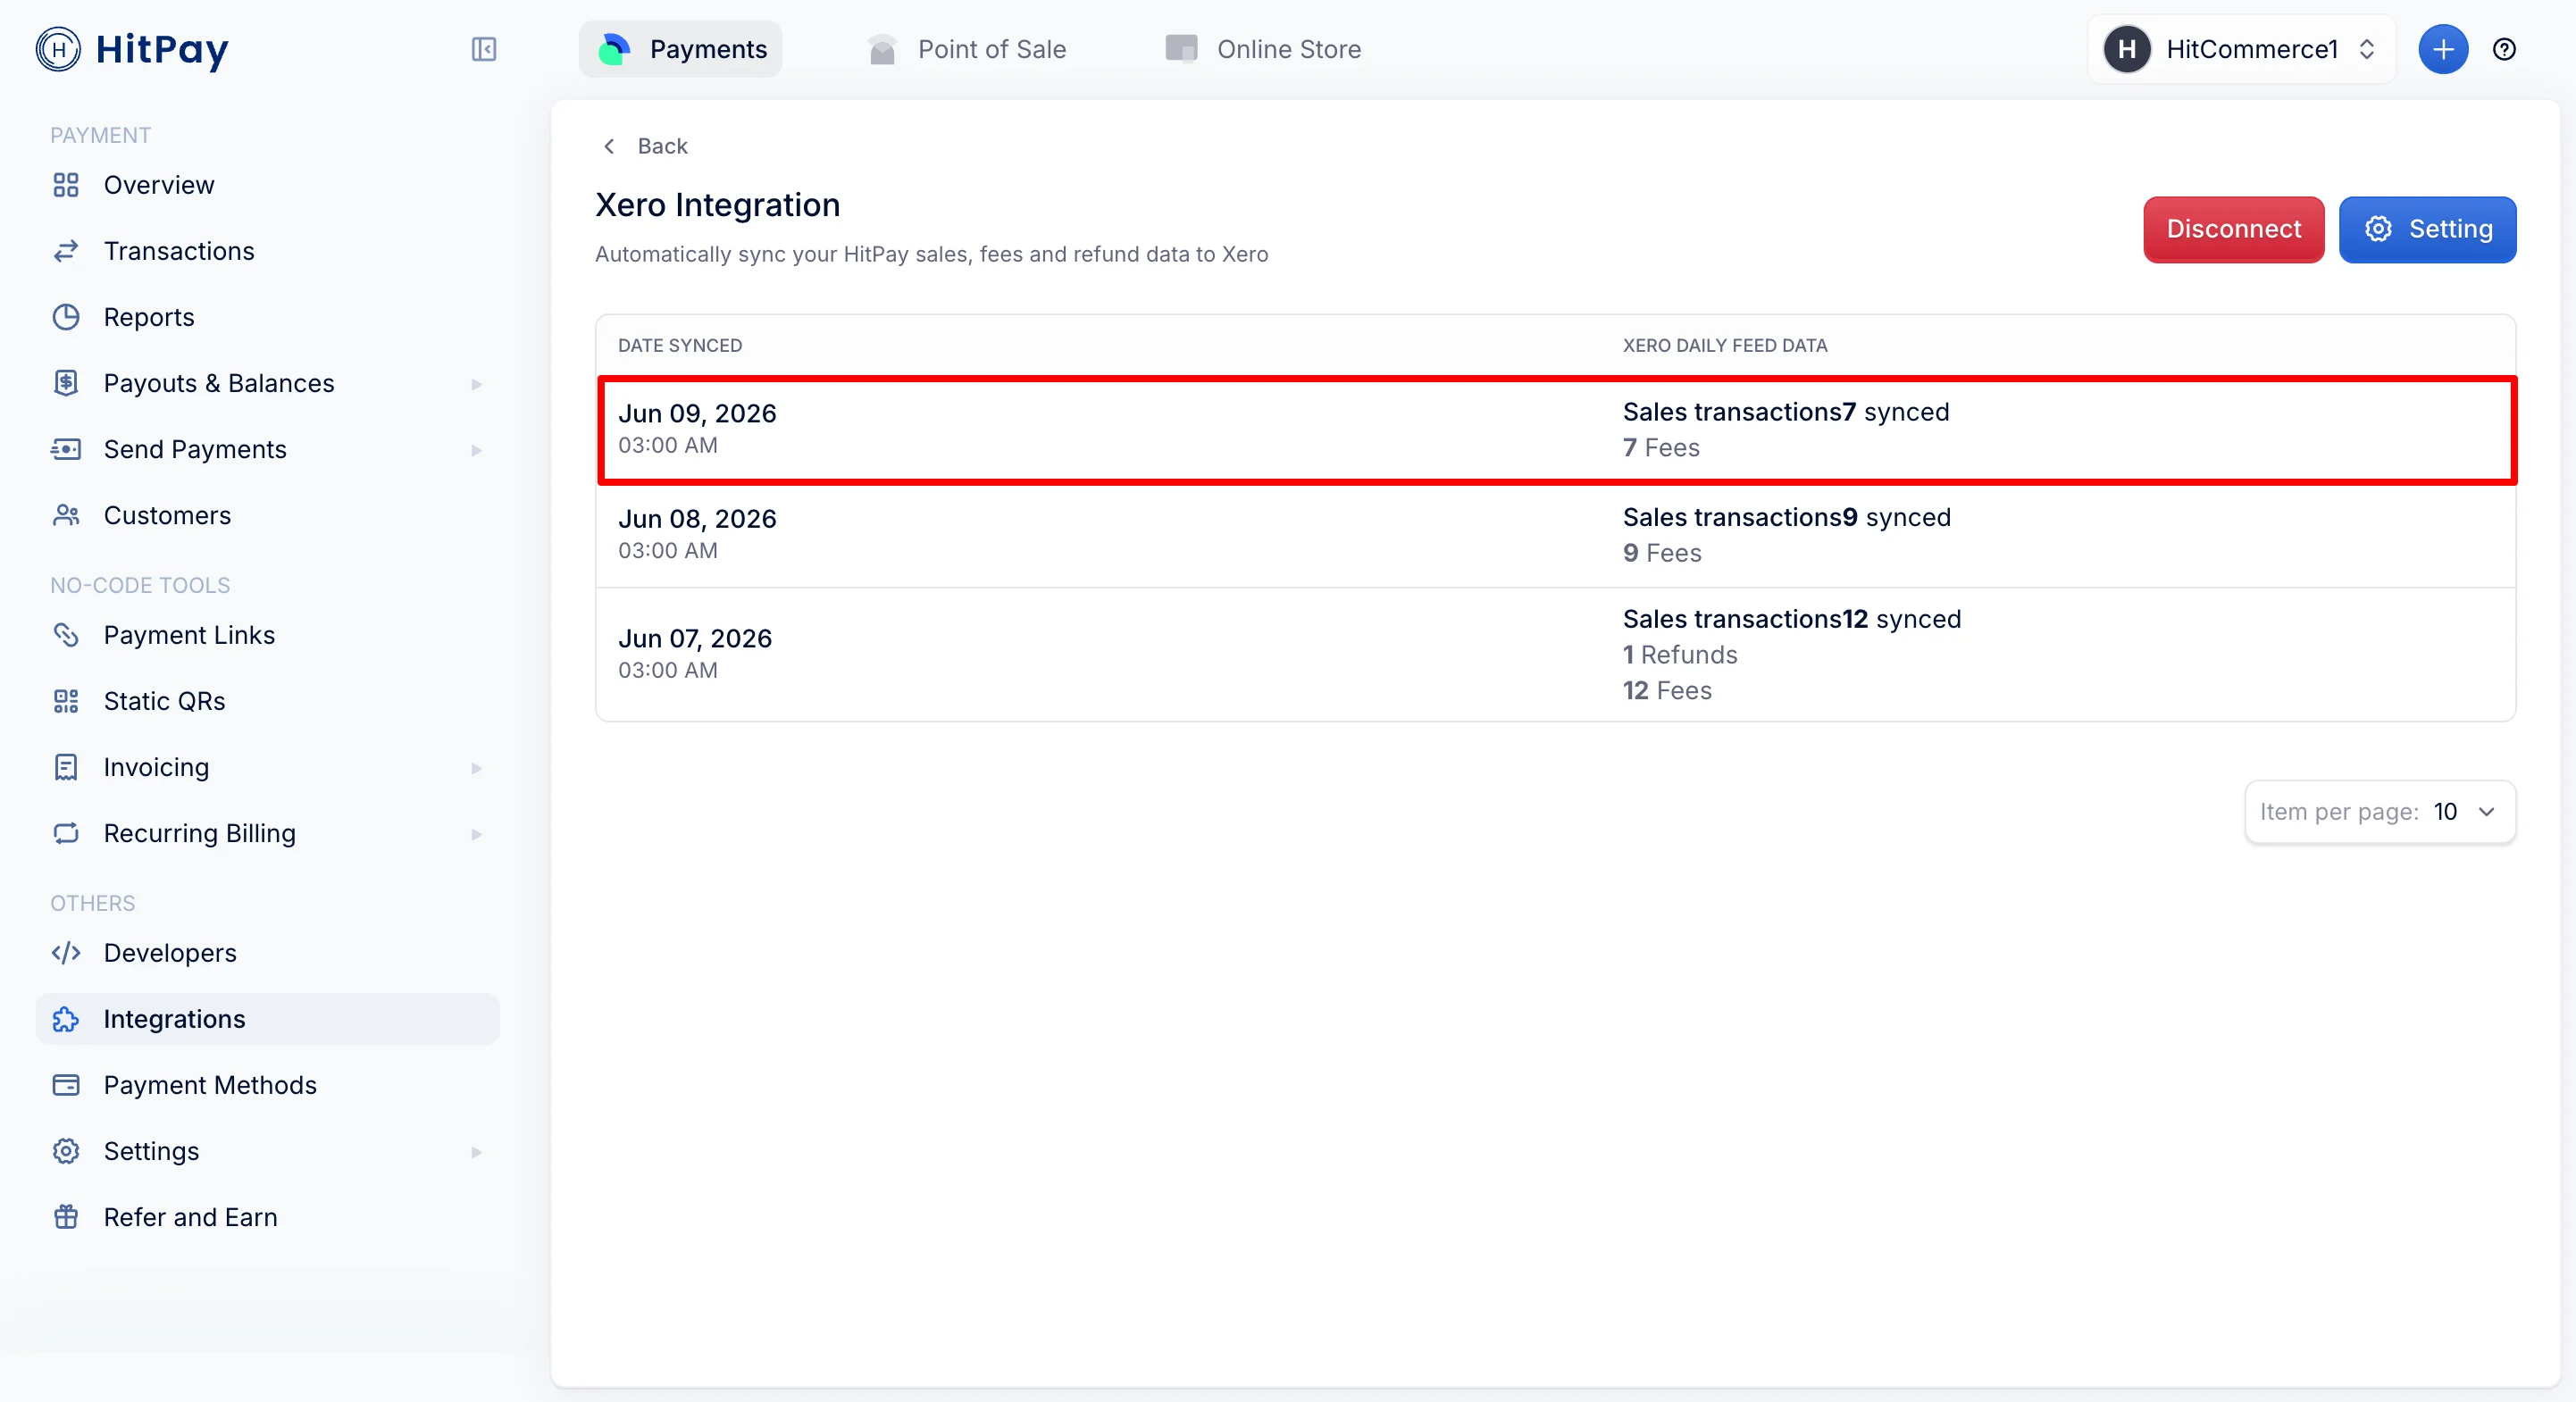Open Payment Links in the sidebar
The image size is (2576, 1402).
[x=268, y=635]
